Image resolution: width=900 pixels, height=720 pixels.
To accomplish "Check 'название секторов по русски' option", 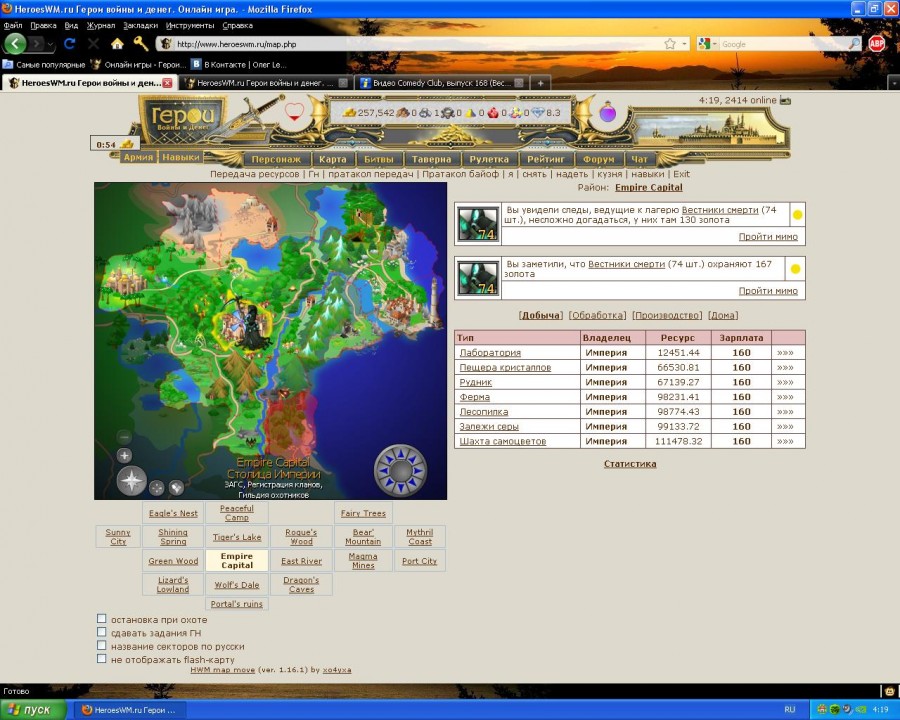I will (x=102, y=645).
